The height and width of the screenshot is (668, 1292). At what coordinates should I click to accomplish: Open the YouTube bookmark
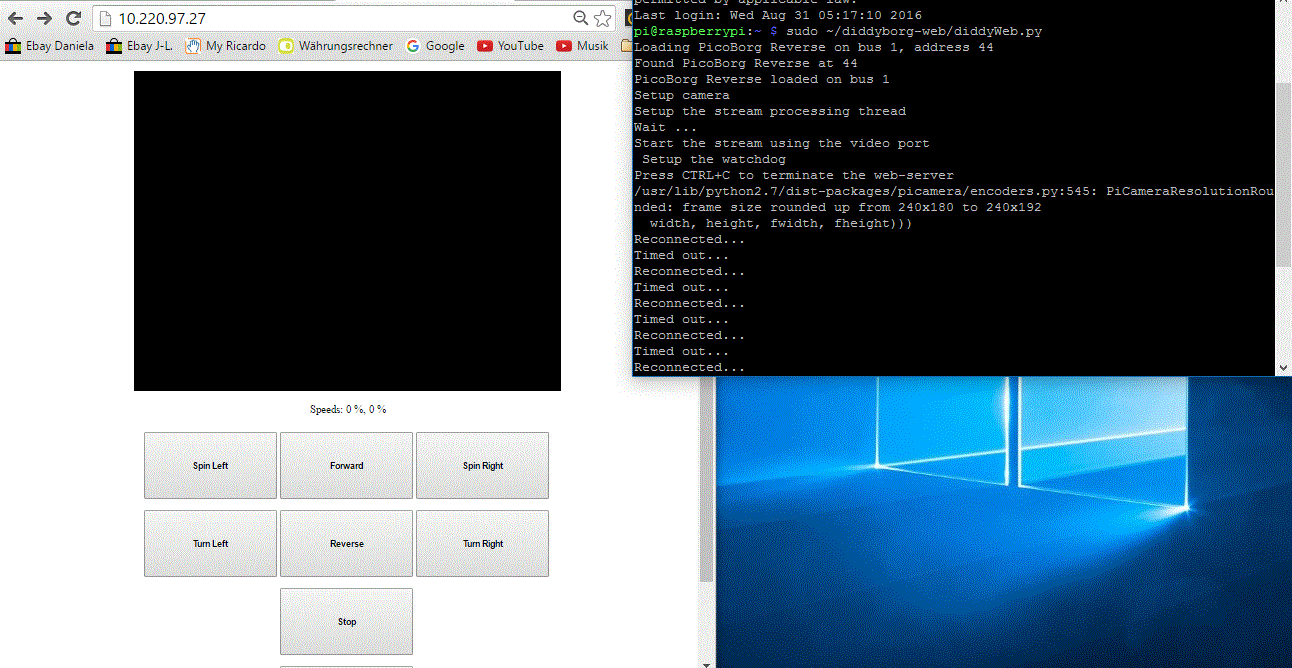[x=510, y=46]
